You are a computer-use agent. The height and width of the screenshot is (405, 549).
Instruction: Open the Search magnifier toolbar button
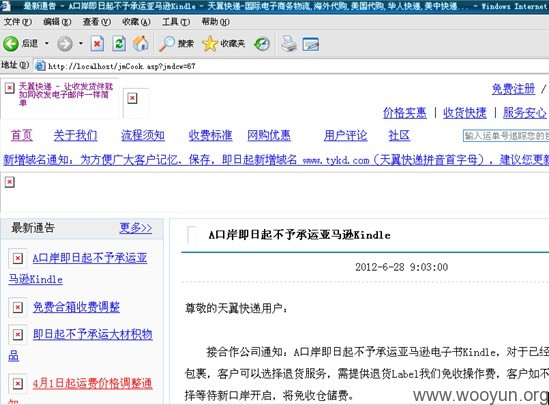point(176,44)
